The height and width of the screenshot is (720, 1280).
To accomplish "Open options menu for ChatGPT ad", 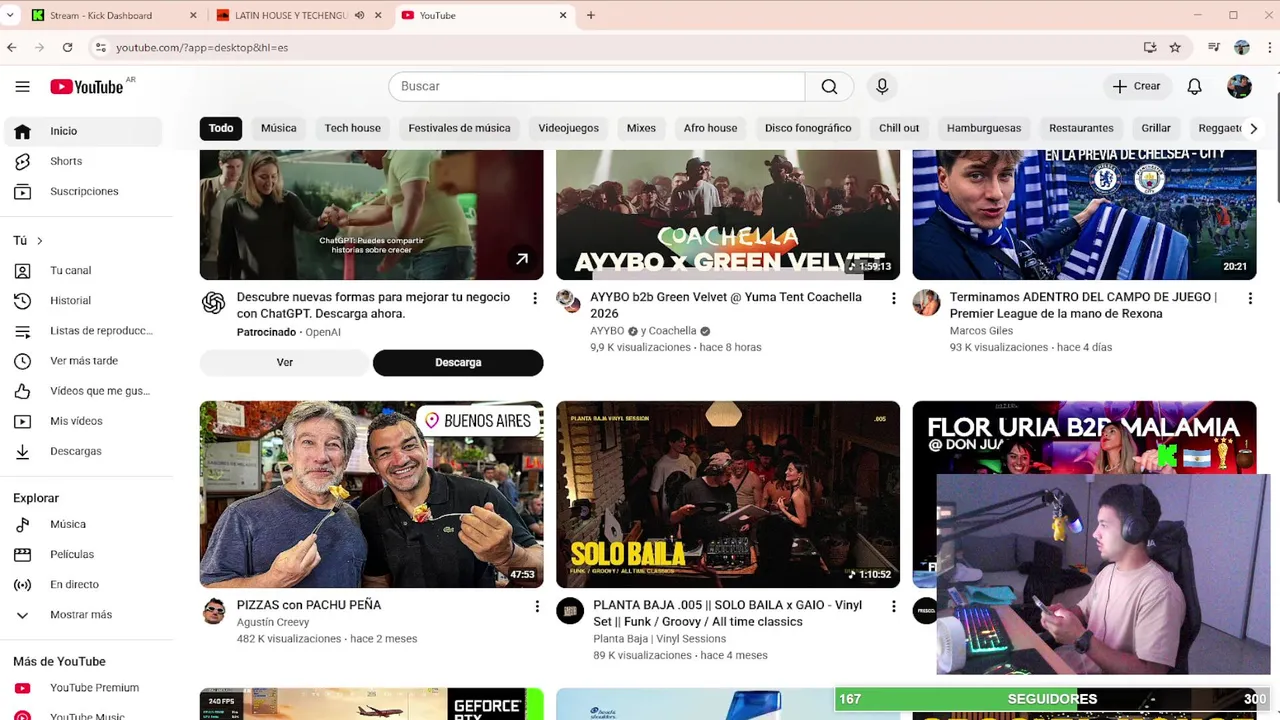I will coord(535,298).
